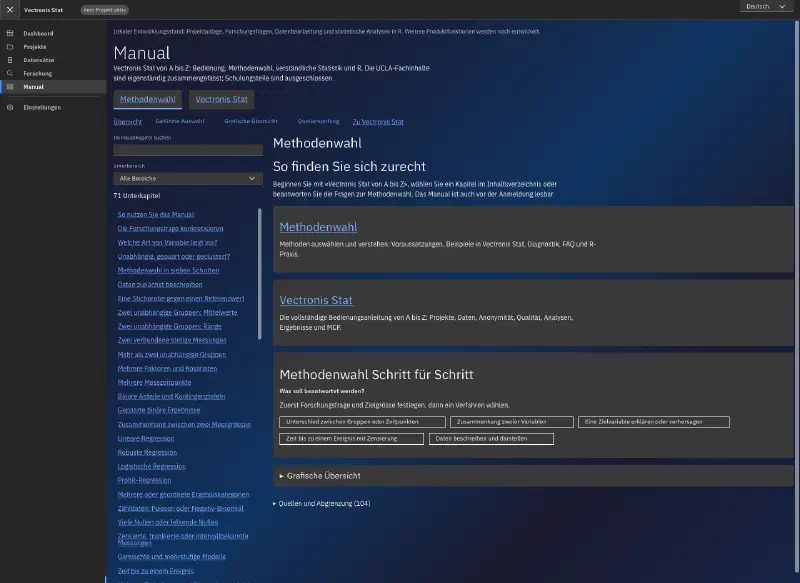This screenshot has width=800, height=583.
Task: Open Lineare Regression chapter
Action: pyautogui.click(x=146, y=439)
